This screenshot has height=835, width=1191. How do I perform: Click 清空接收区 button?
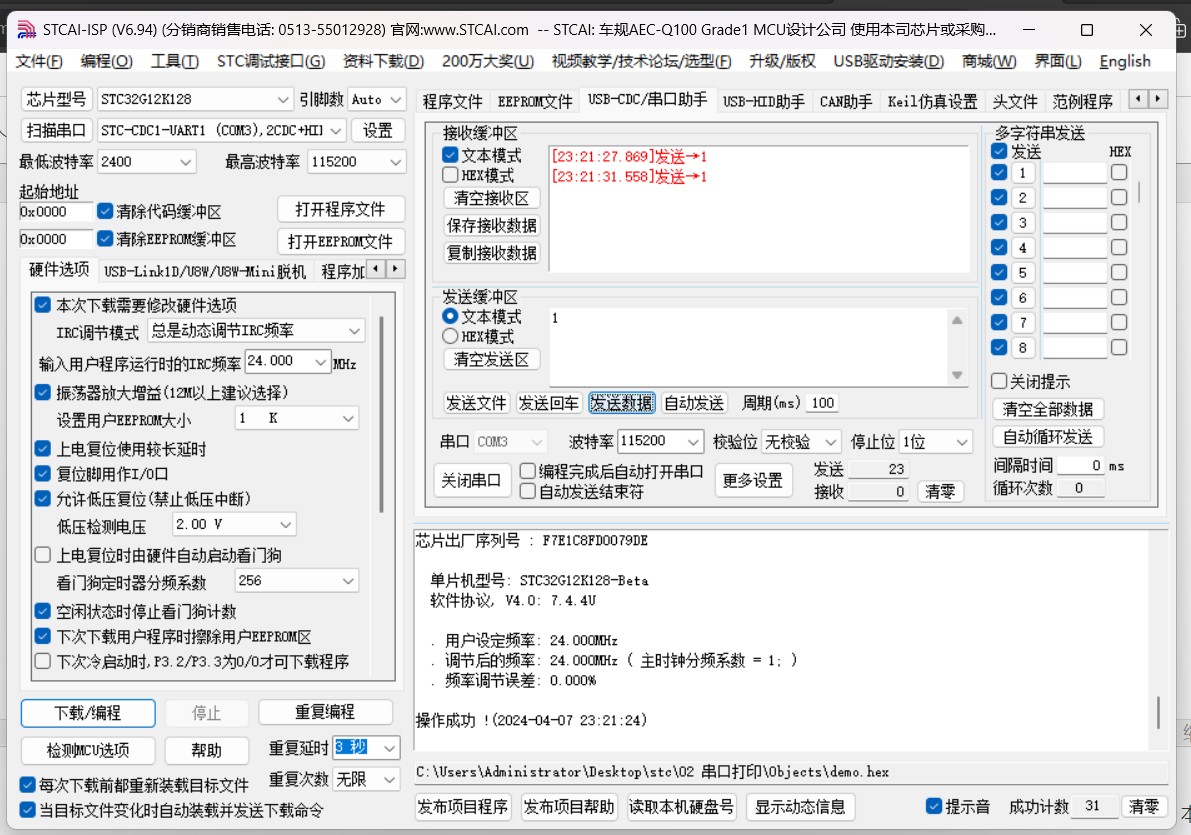click(491, 198)
